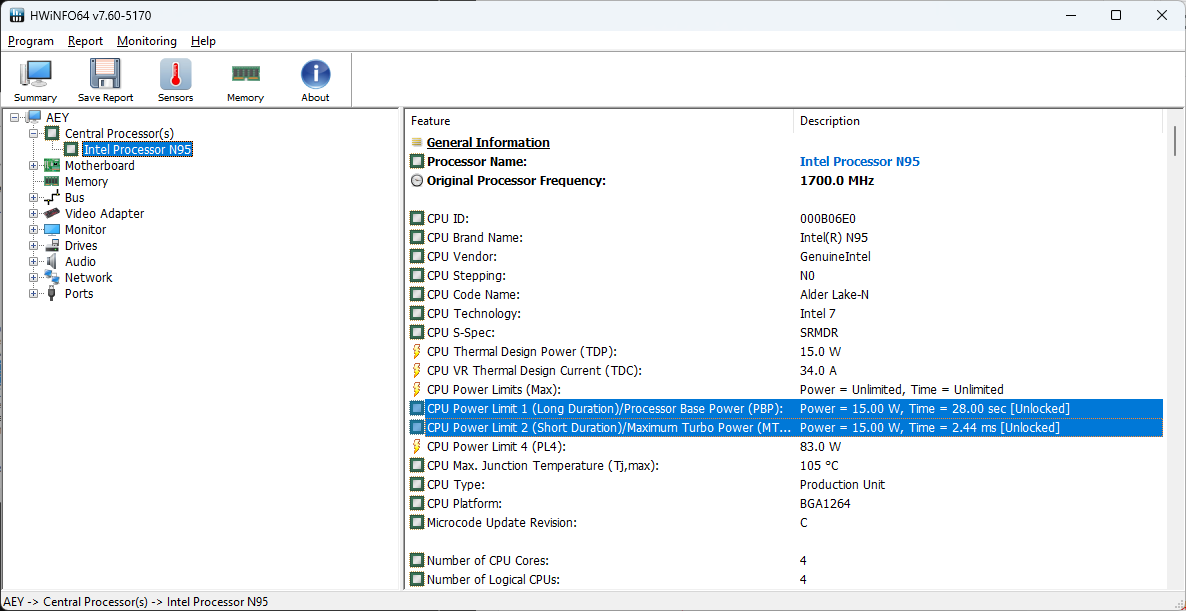The height and width of the screenshot is (611, 1186).
Task: Expand the Bus tree node
Action: coord(33,198)
